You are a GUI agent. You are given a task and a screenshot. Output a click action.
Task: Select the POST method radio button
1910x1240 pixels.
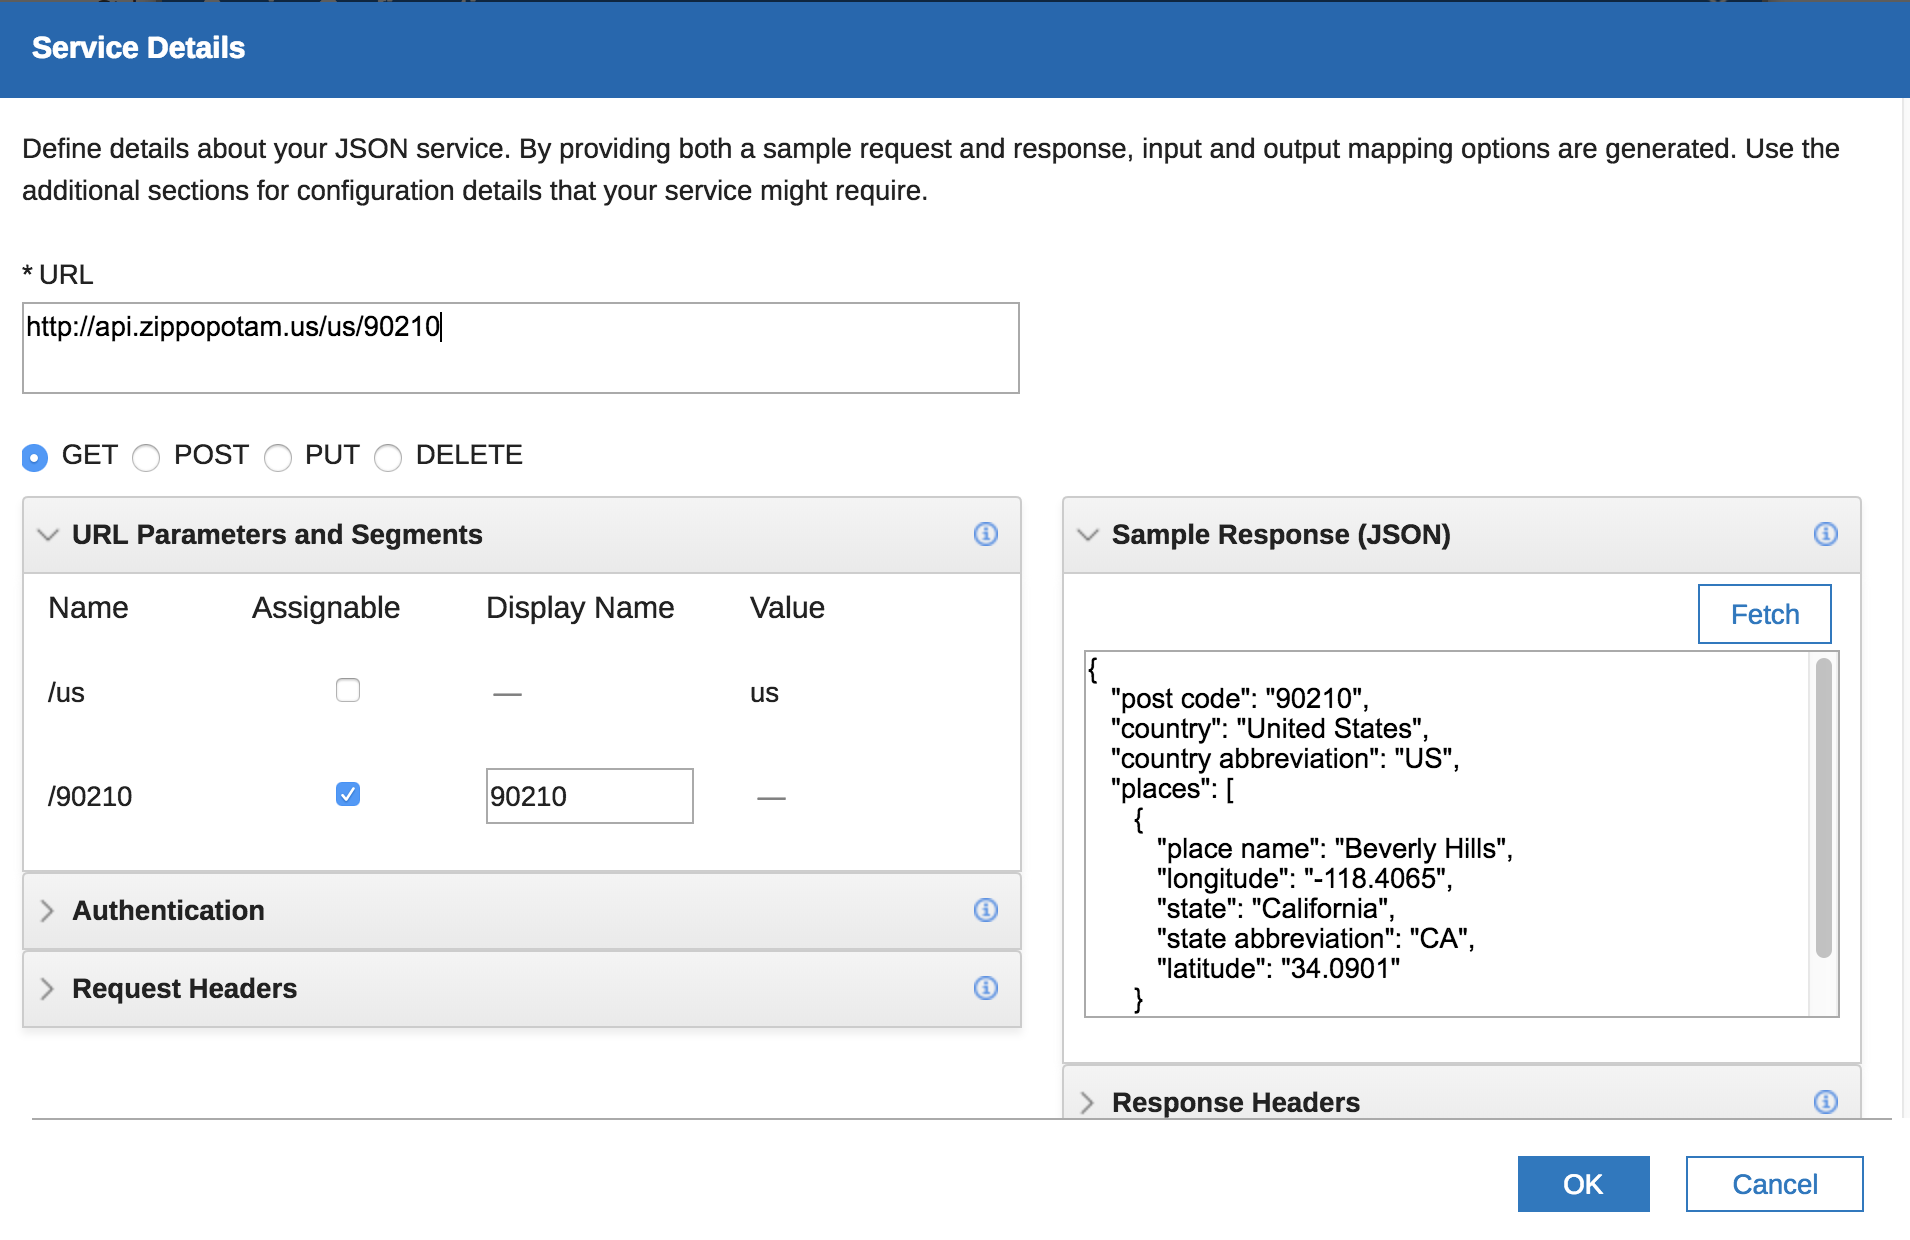pos(146,457)
